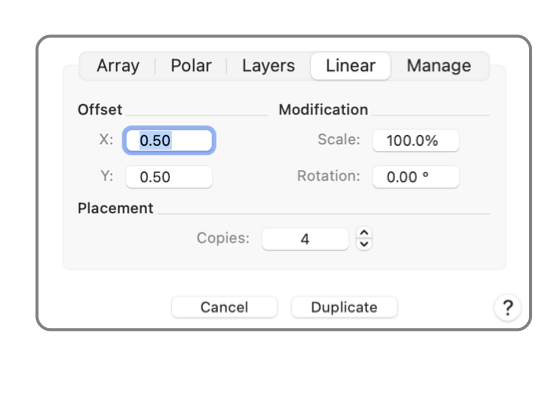
Task: Switch to the Polar tab
Action: coord(191,66)
